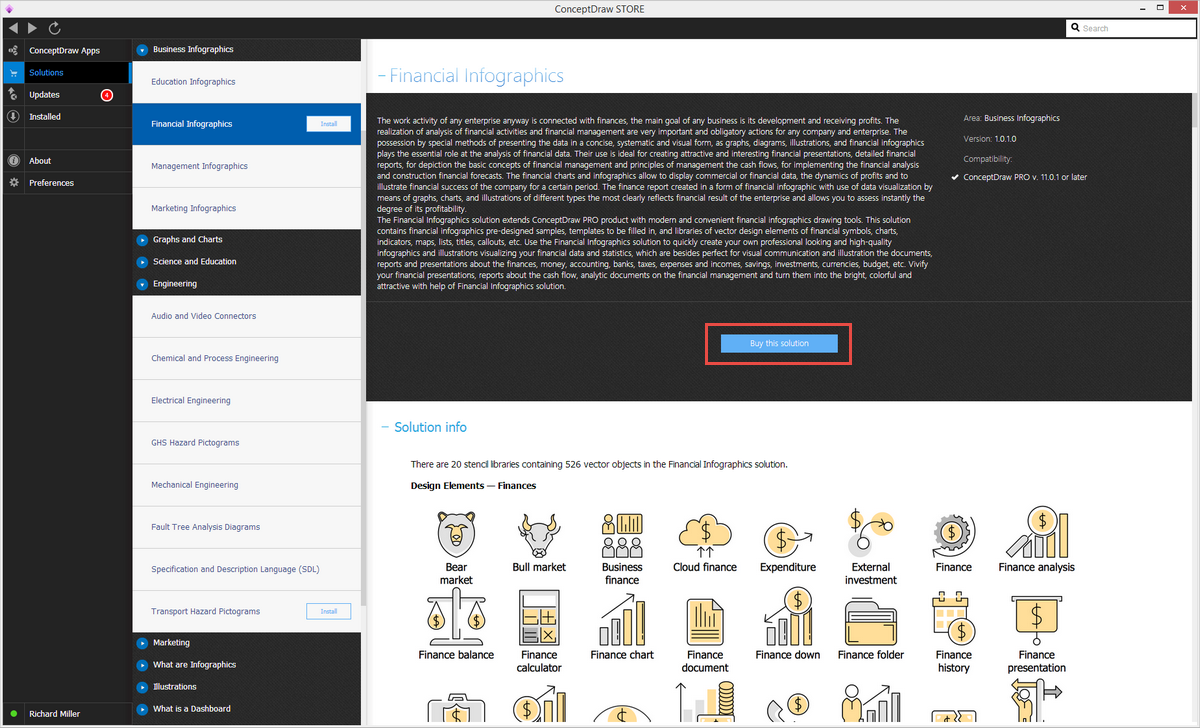Select the Finance calculator design element
The image size is (1200, 728).
click(539, 632)
